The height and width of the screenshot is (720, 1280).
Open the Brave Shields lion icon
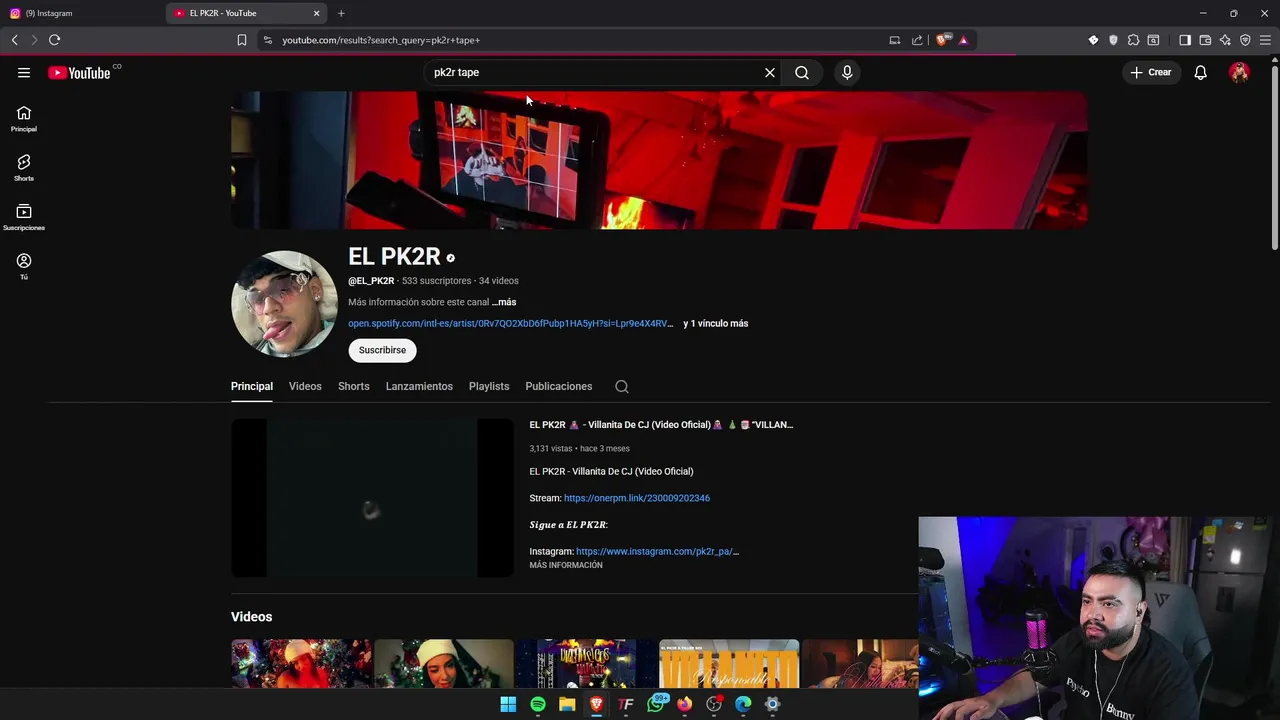[942, 40]
